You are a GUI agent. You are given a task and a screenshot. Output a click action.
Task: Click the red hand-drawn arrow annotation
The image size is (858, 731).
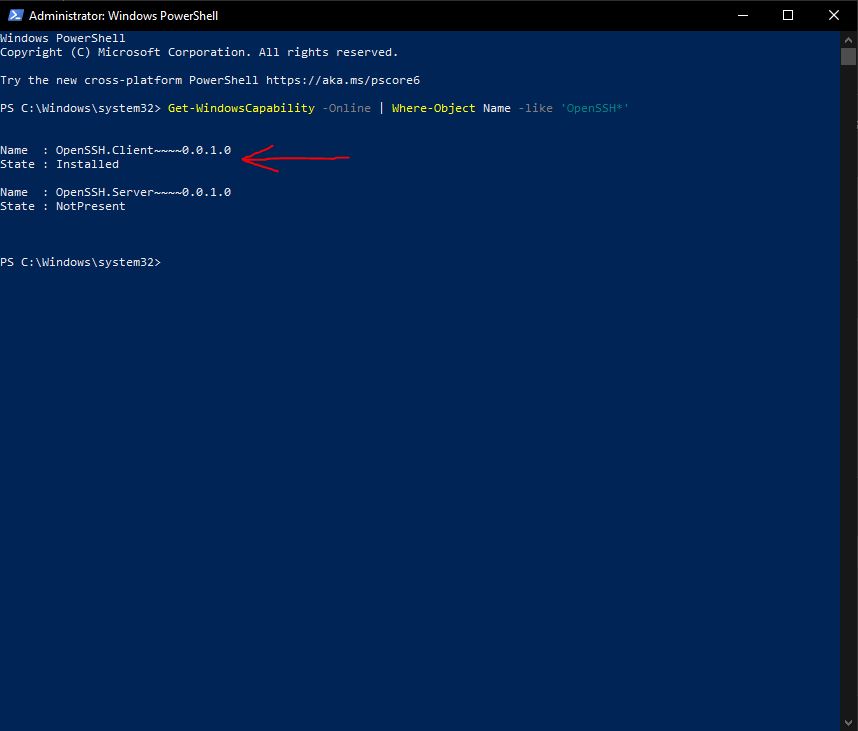click(294, 157)
